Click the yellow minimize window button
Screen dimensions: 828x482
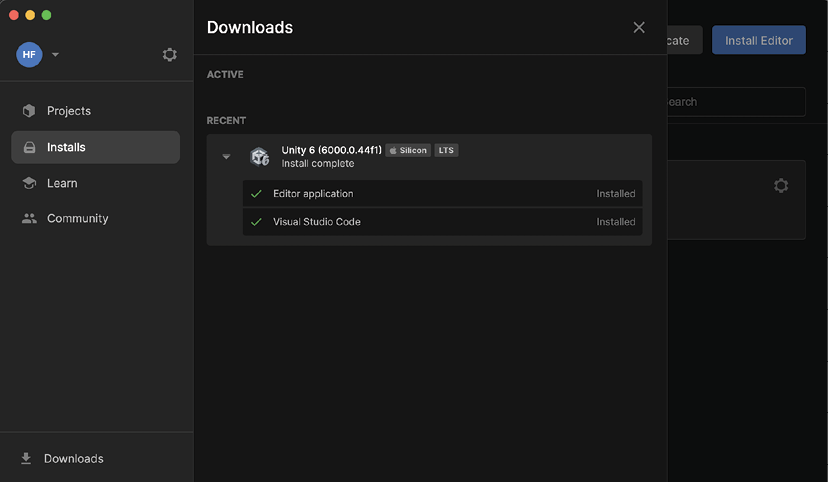(x=30, y=15)
